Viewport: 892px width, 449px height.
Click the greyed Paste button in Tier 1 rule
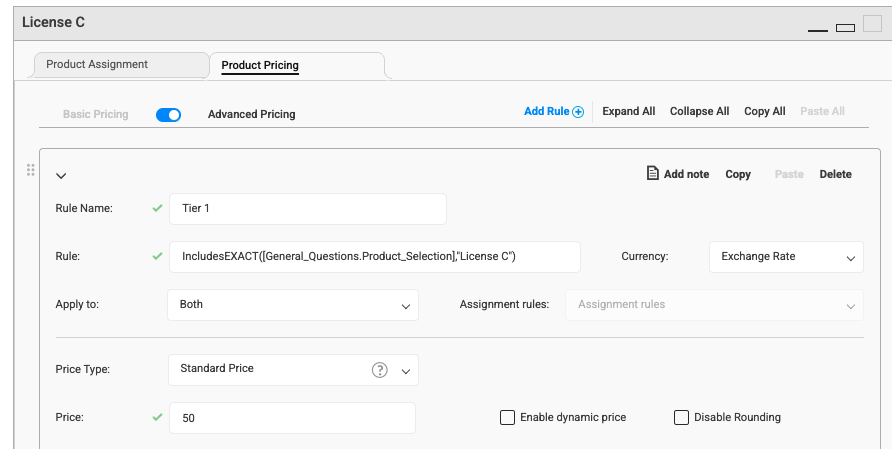click(x=789, y=174)
